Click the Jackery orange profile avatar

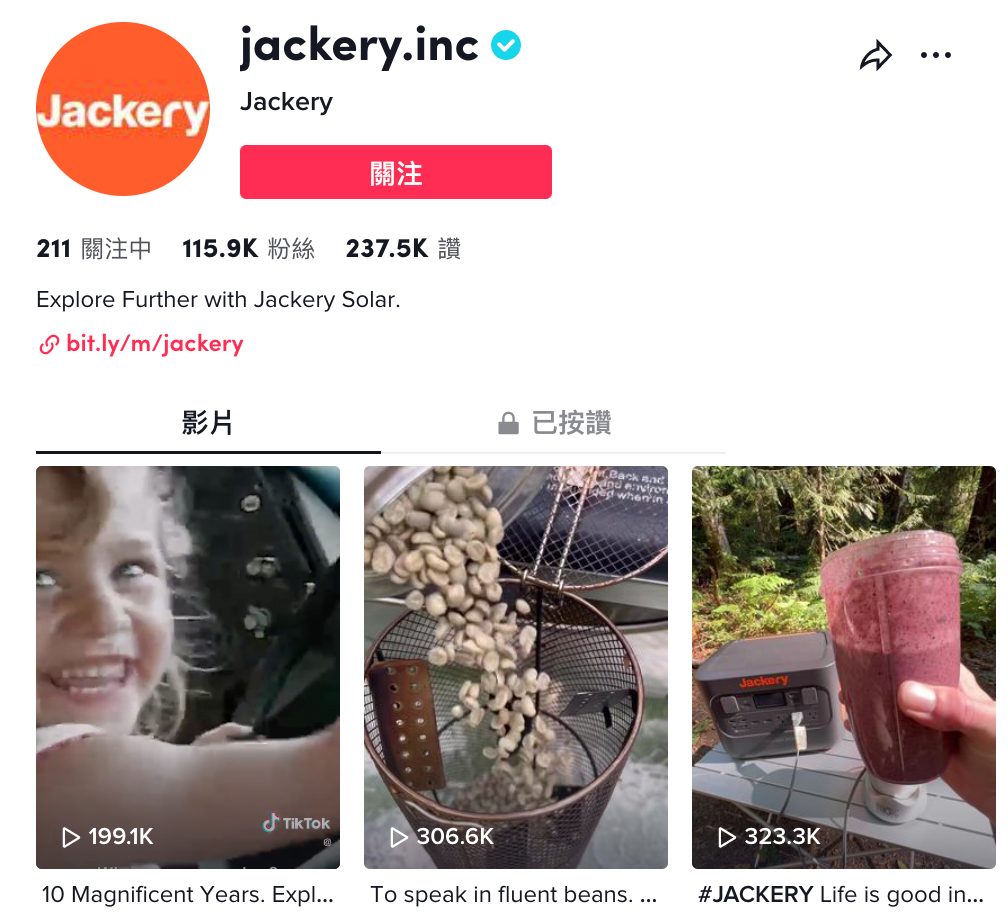[x=123, y=109]
